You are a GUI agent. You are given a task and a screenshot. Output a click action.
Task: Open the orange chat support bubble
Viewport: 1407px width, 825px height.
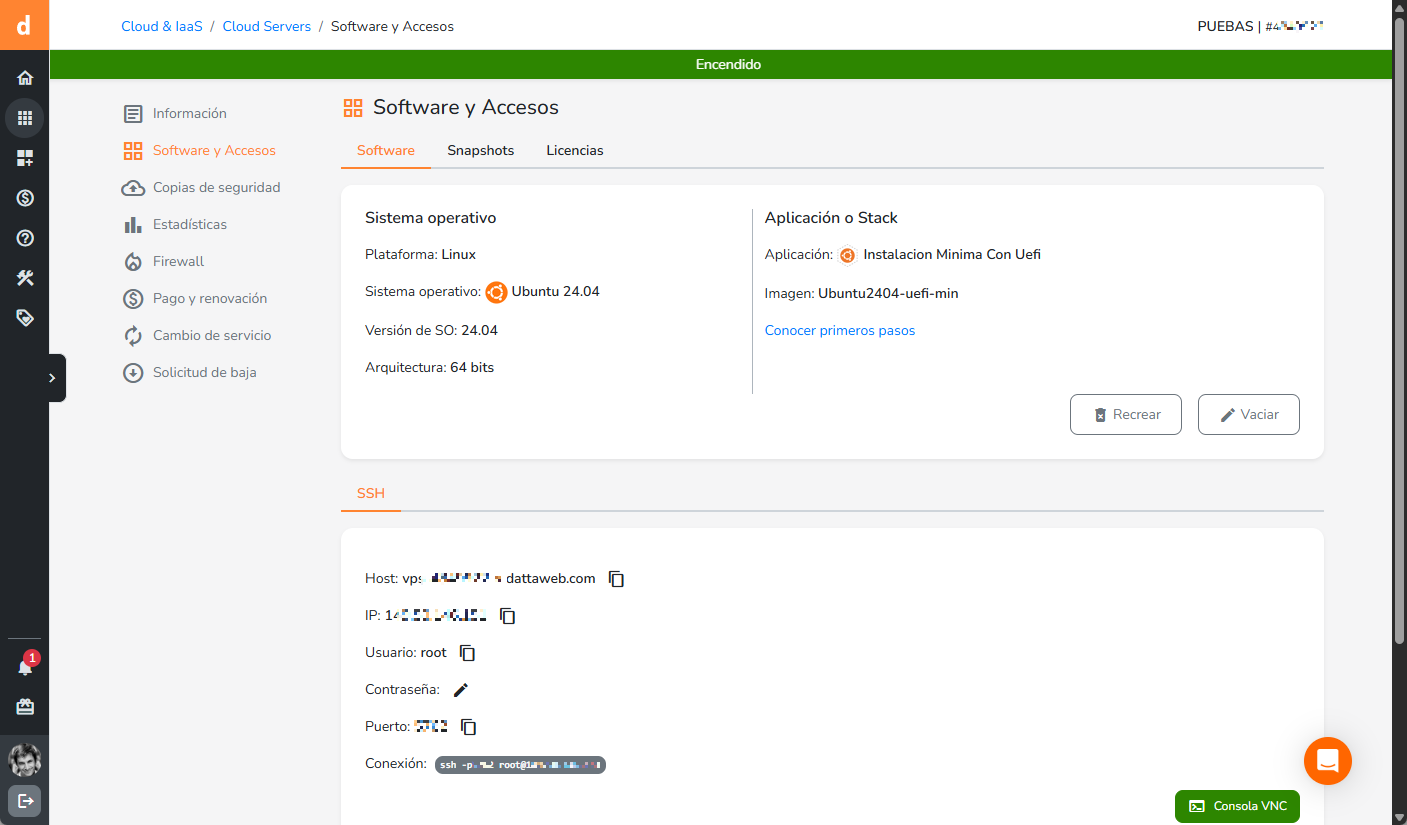pos(1328,761)
